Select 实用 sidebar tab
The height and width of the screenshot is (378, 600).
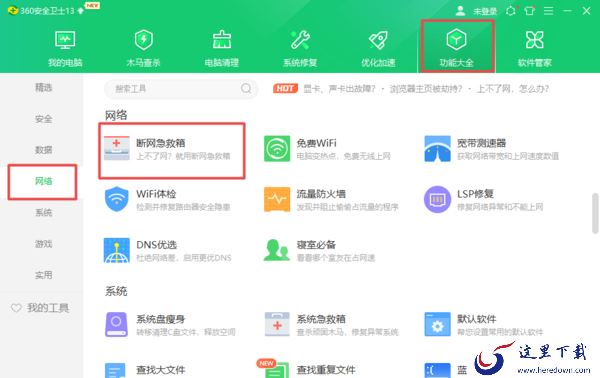click(x=43, y=275)
